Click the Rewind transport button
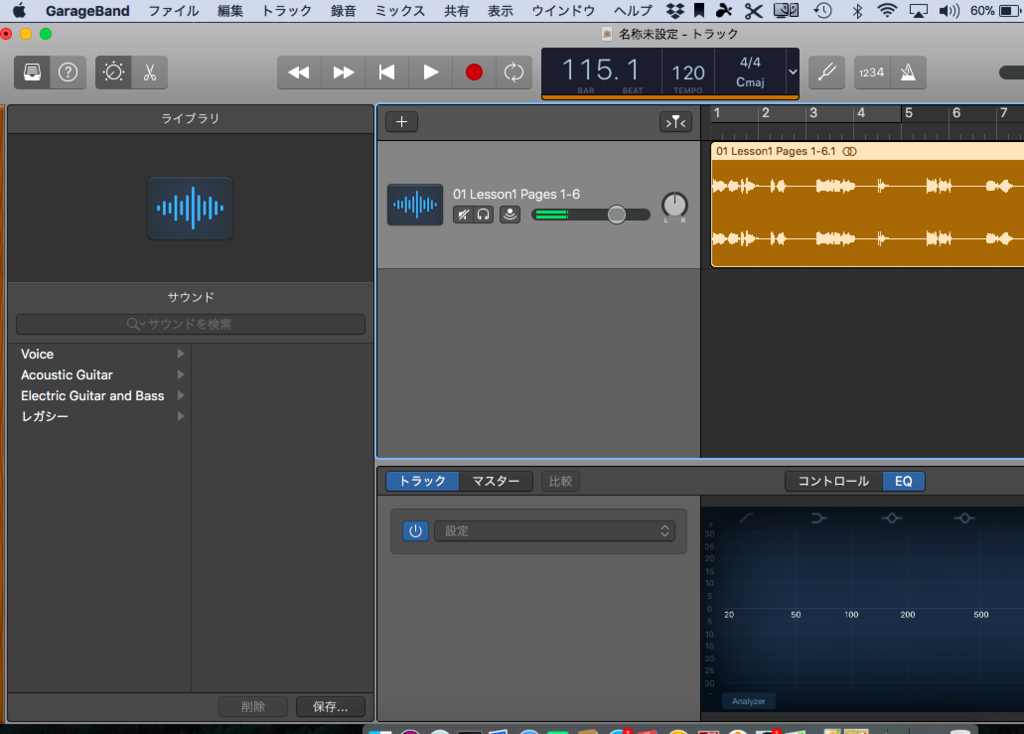The height and width of the screenshot is (734, 1024). pyautogui.click(x=299, y=72)
